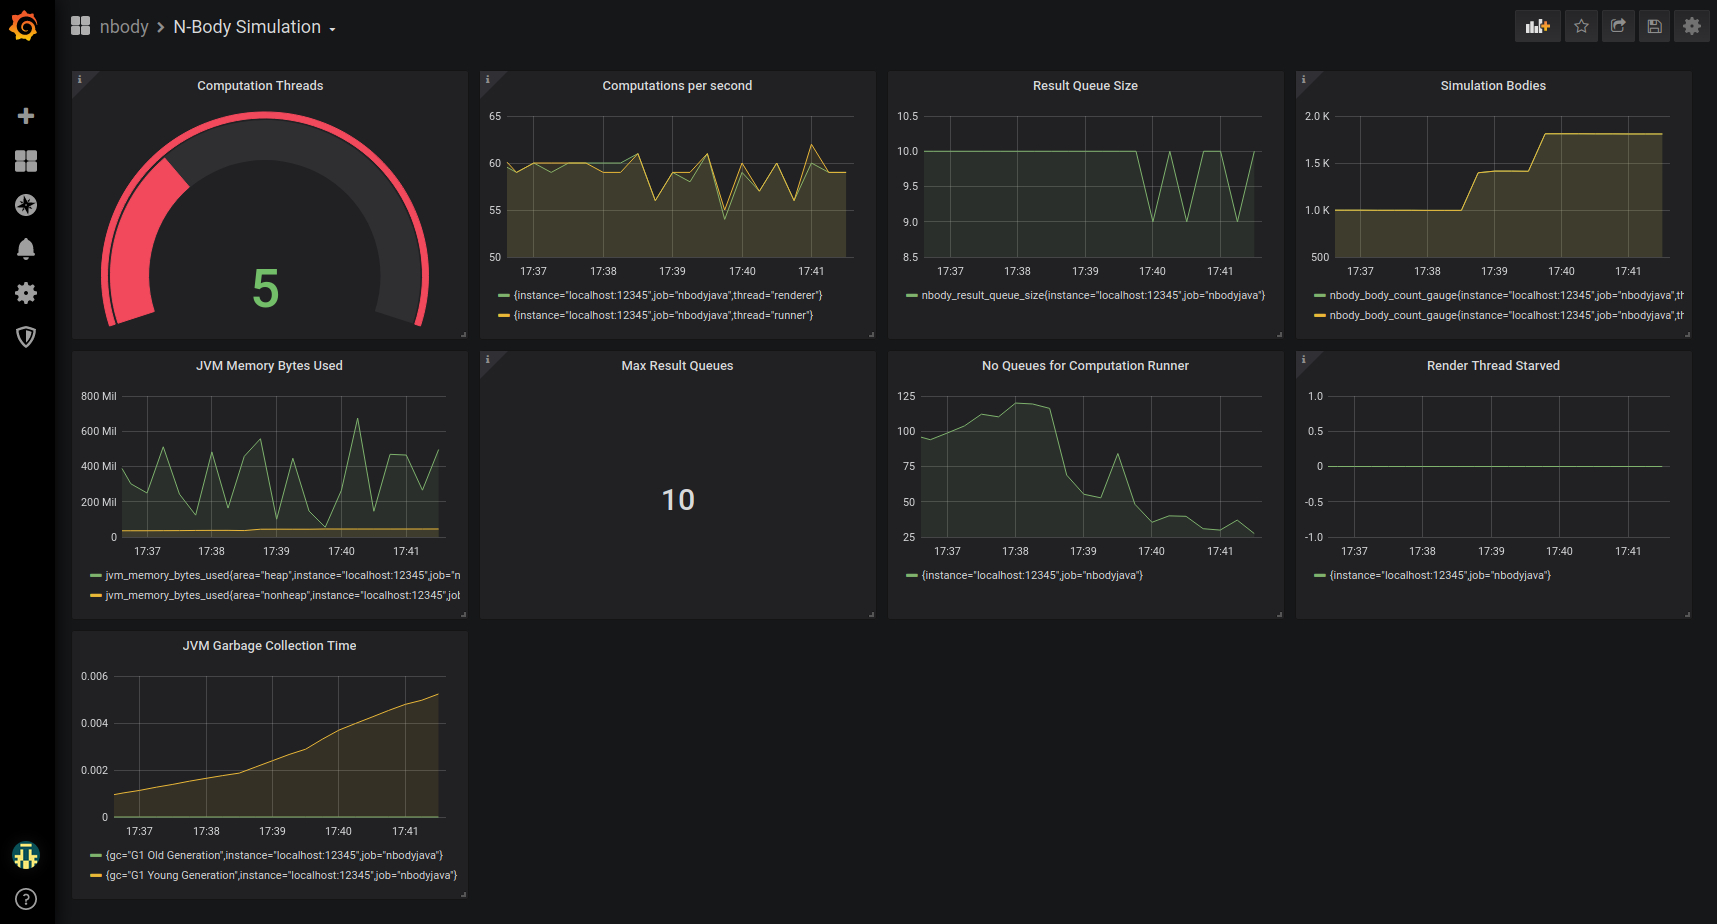The width and height of the screenshot is (1717, 924).
Task: Open the Result Queue Size panel title menu
Action: [x=1085, y=86]
